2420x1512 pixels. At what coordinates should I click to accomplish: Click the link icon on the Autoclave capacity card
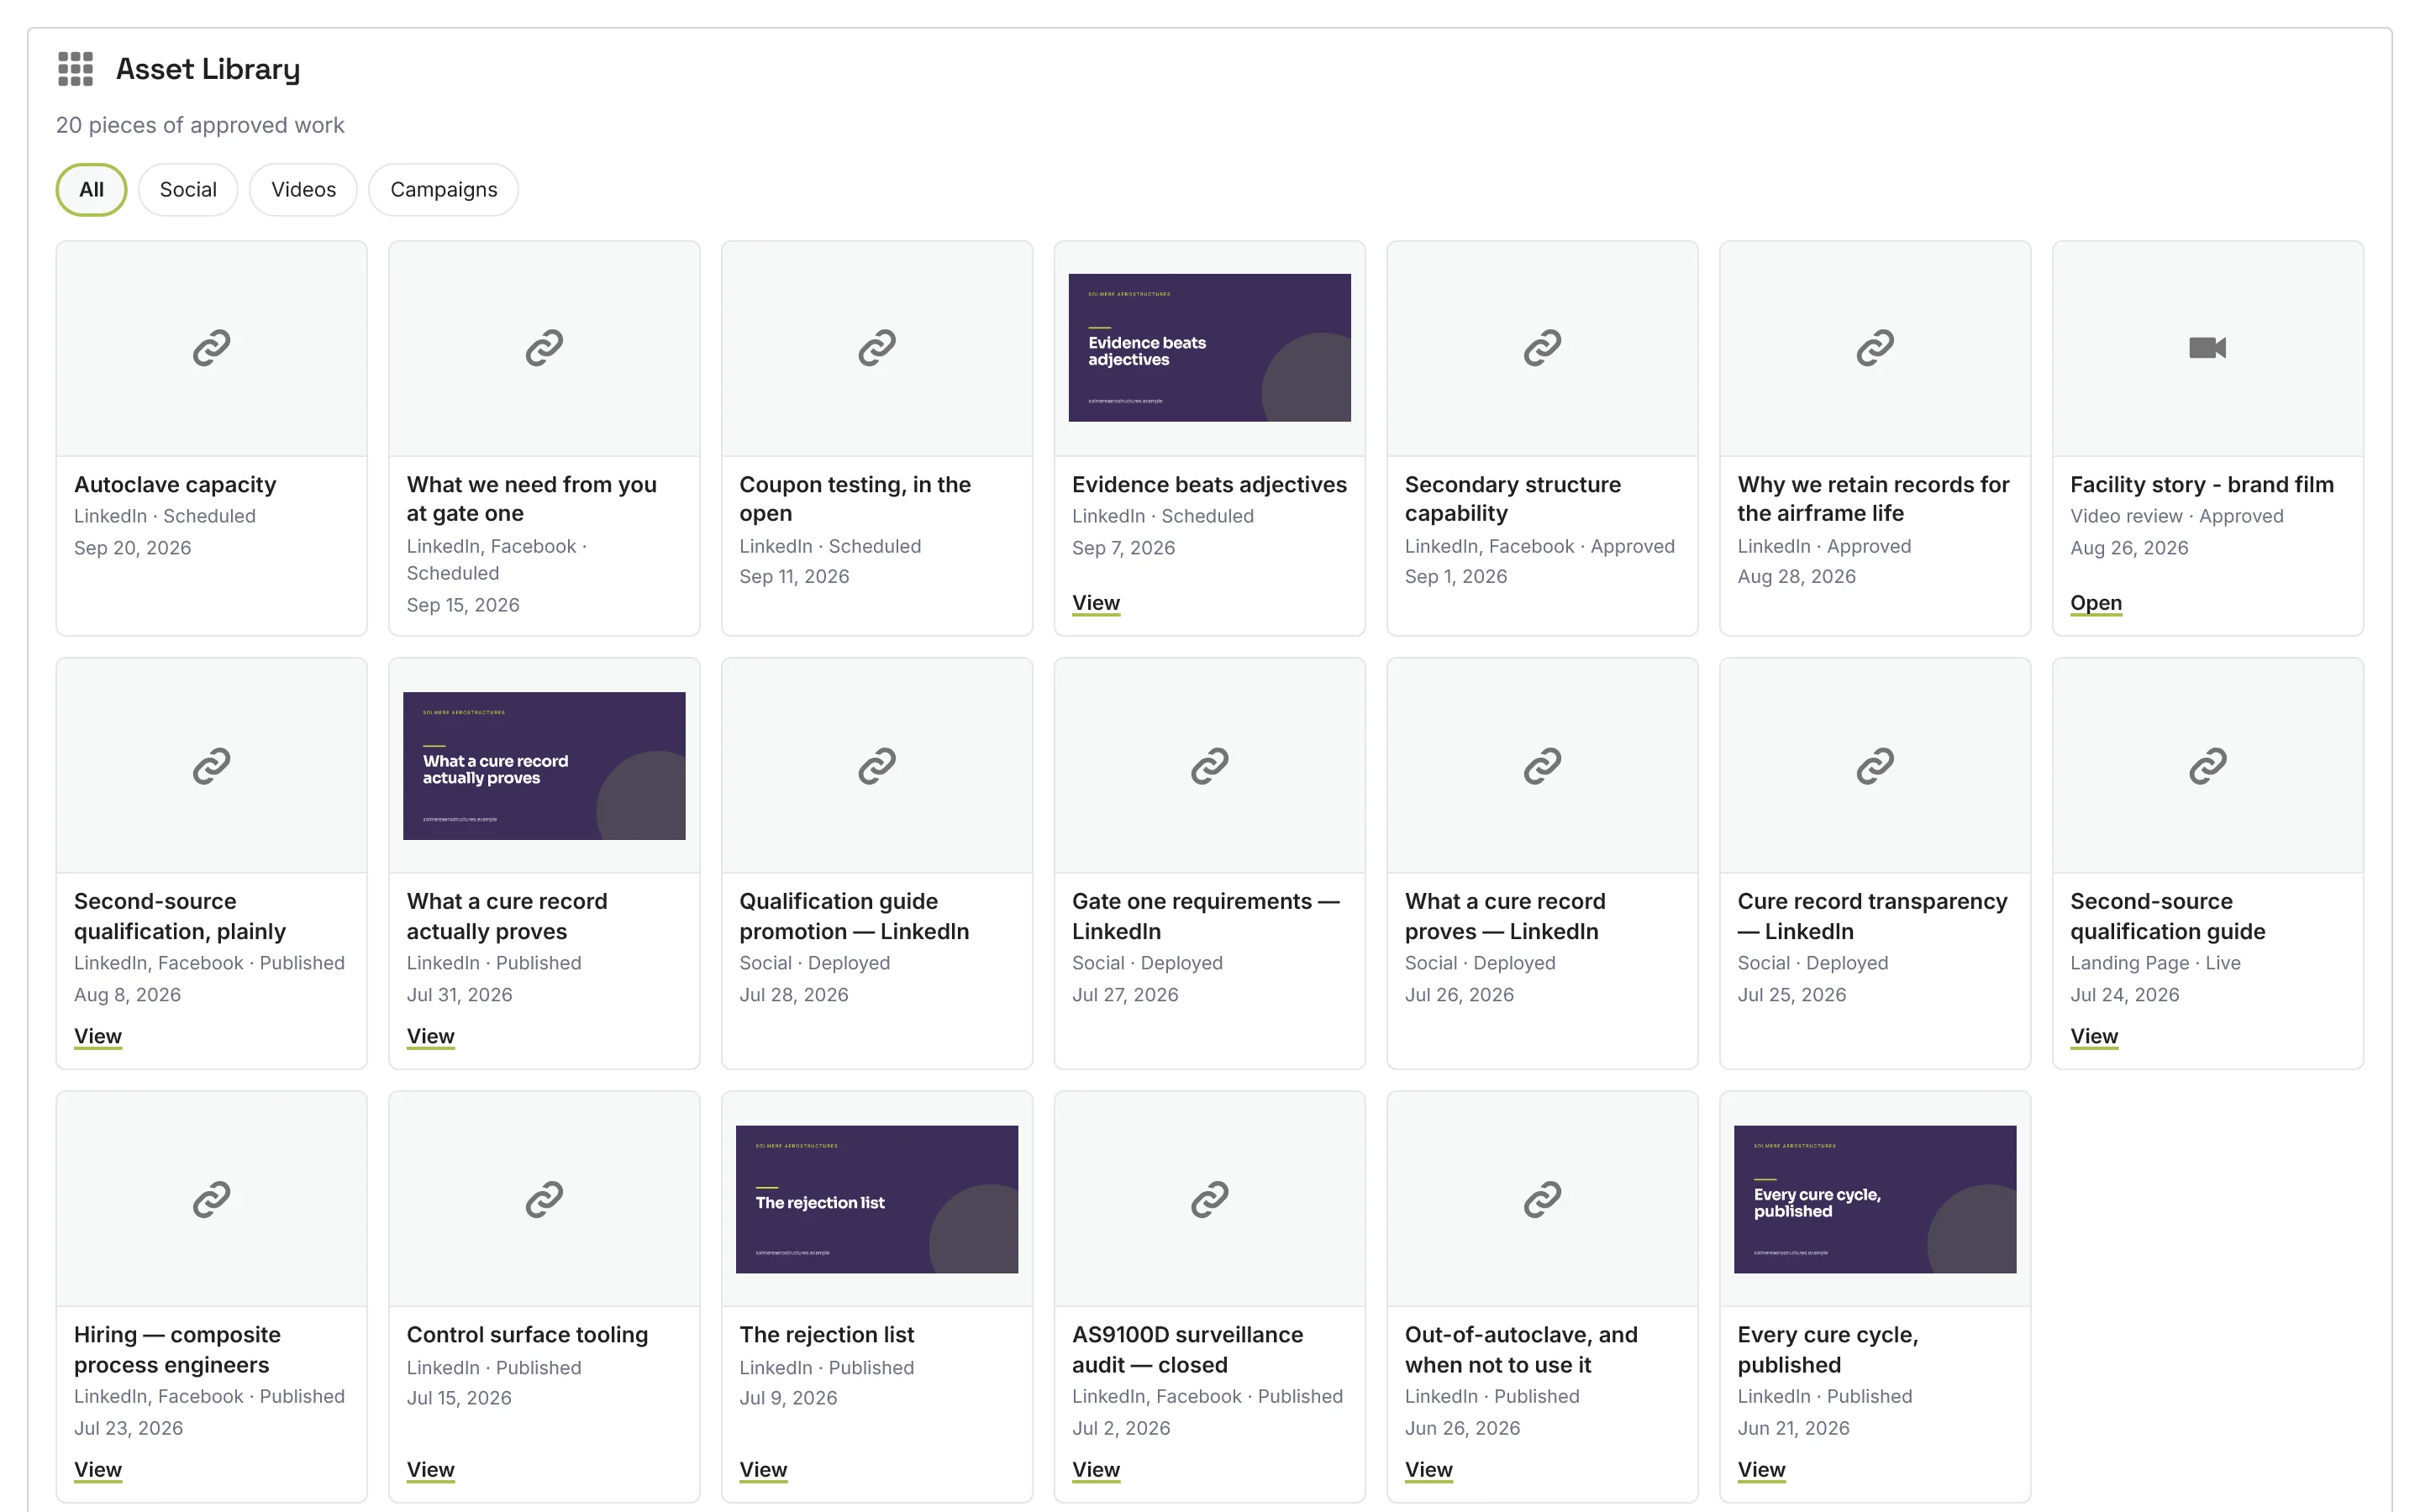click(212, 348)
